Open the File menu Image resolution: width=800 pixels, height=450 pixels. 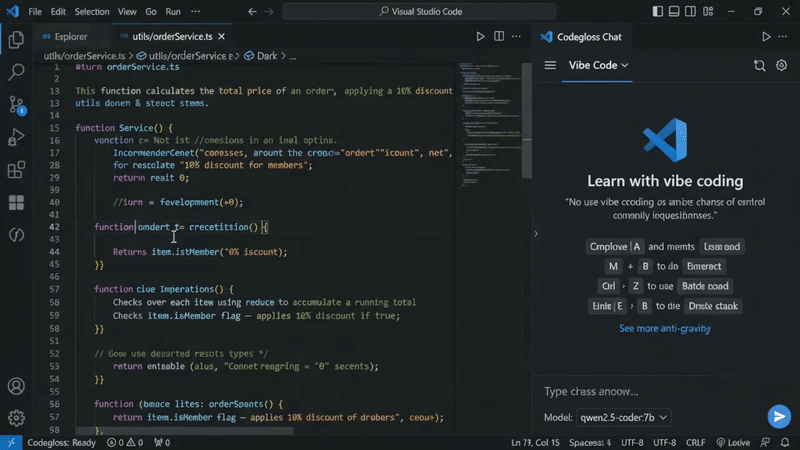35,11
